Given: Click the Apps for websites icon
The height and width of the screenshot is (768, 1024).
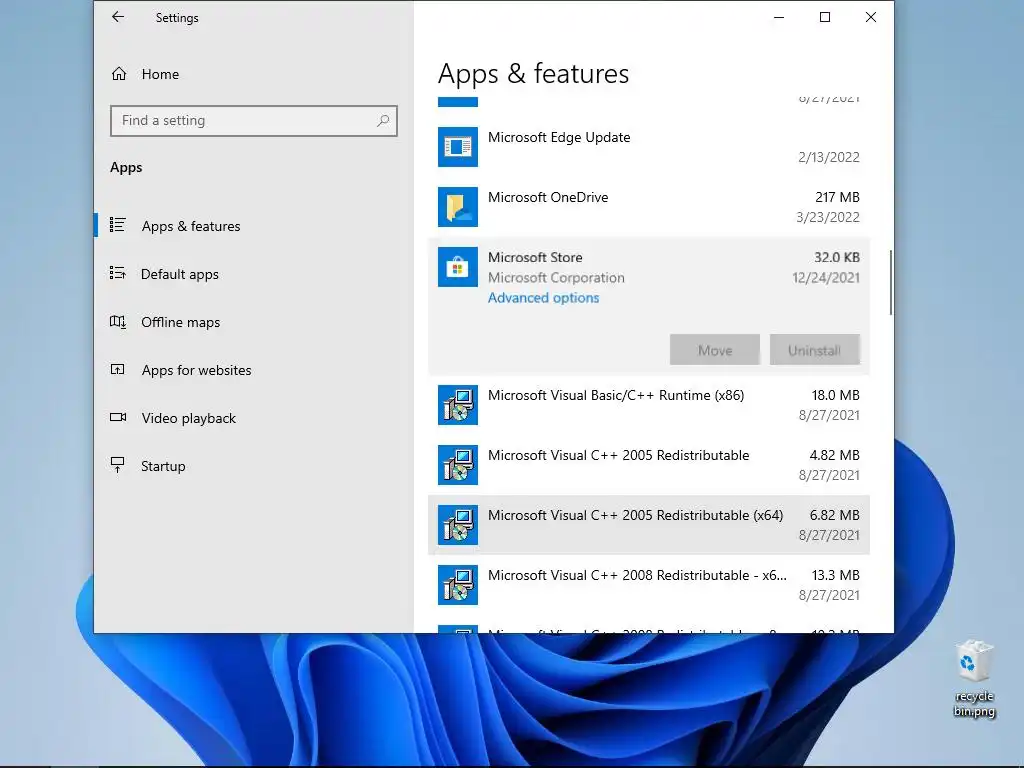Looking at the screenshot, I should click(x=118, y=370).
